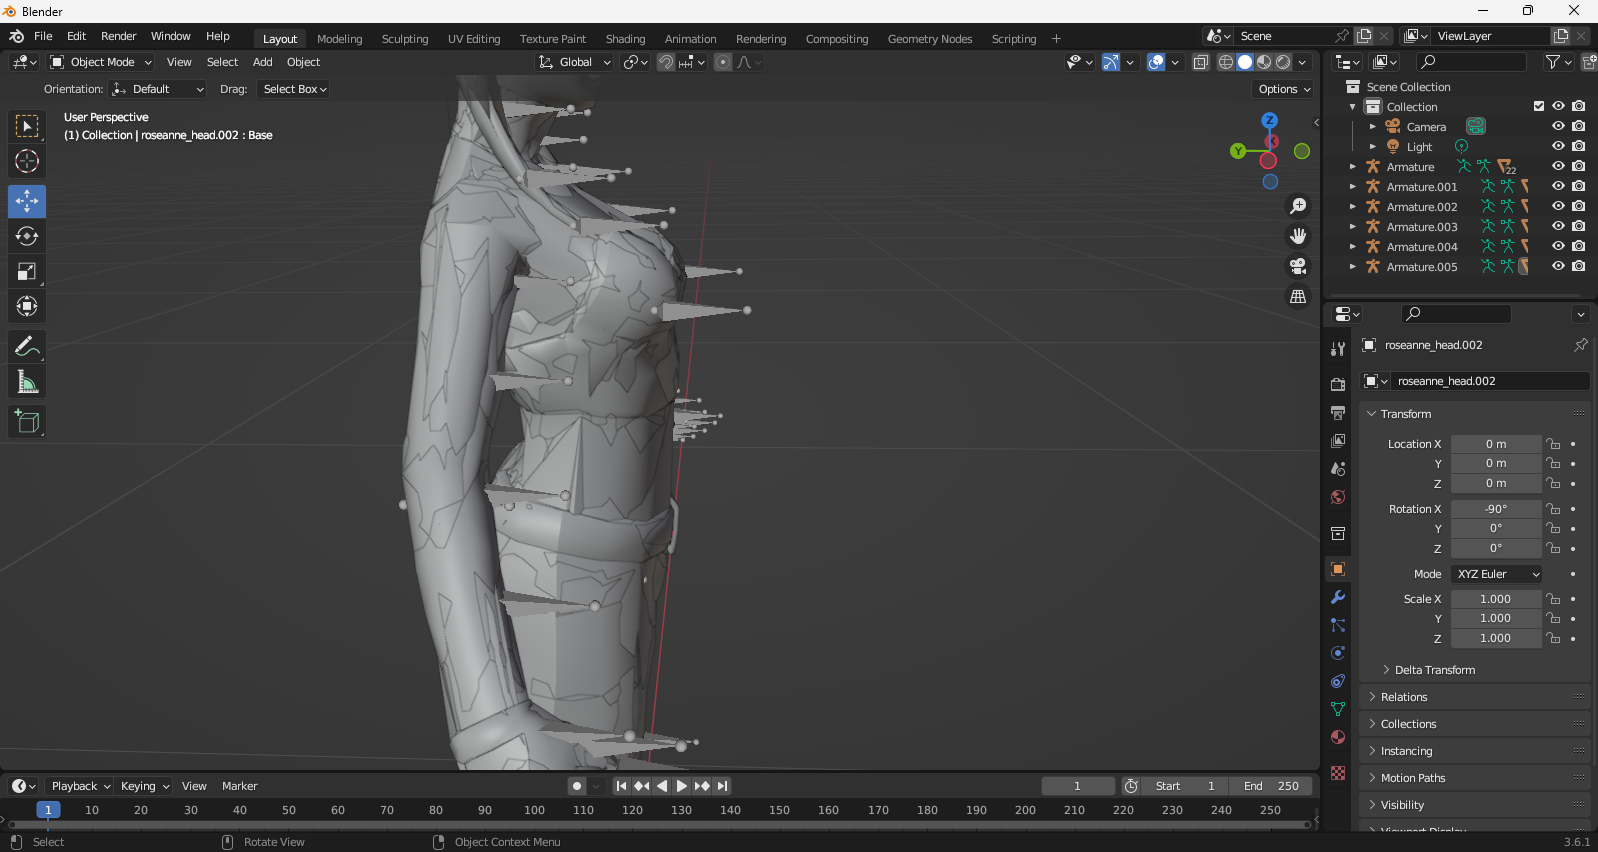Open the Global orientation dropdown

574,62
